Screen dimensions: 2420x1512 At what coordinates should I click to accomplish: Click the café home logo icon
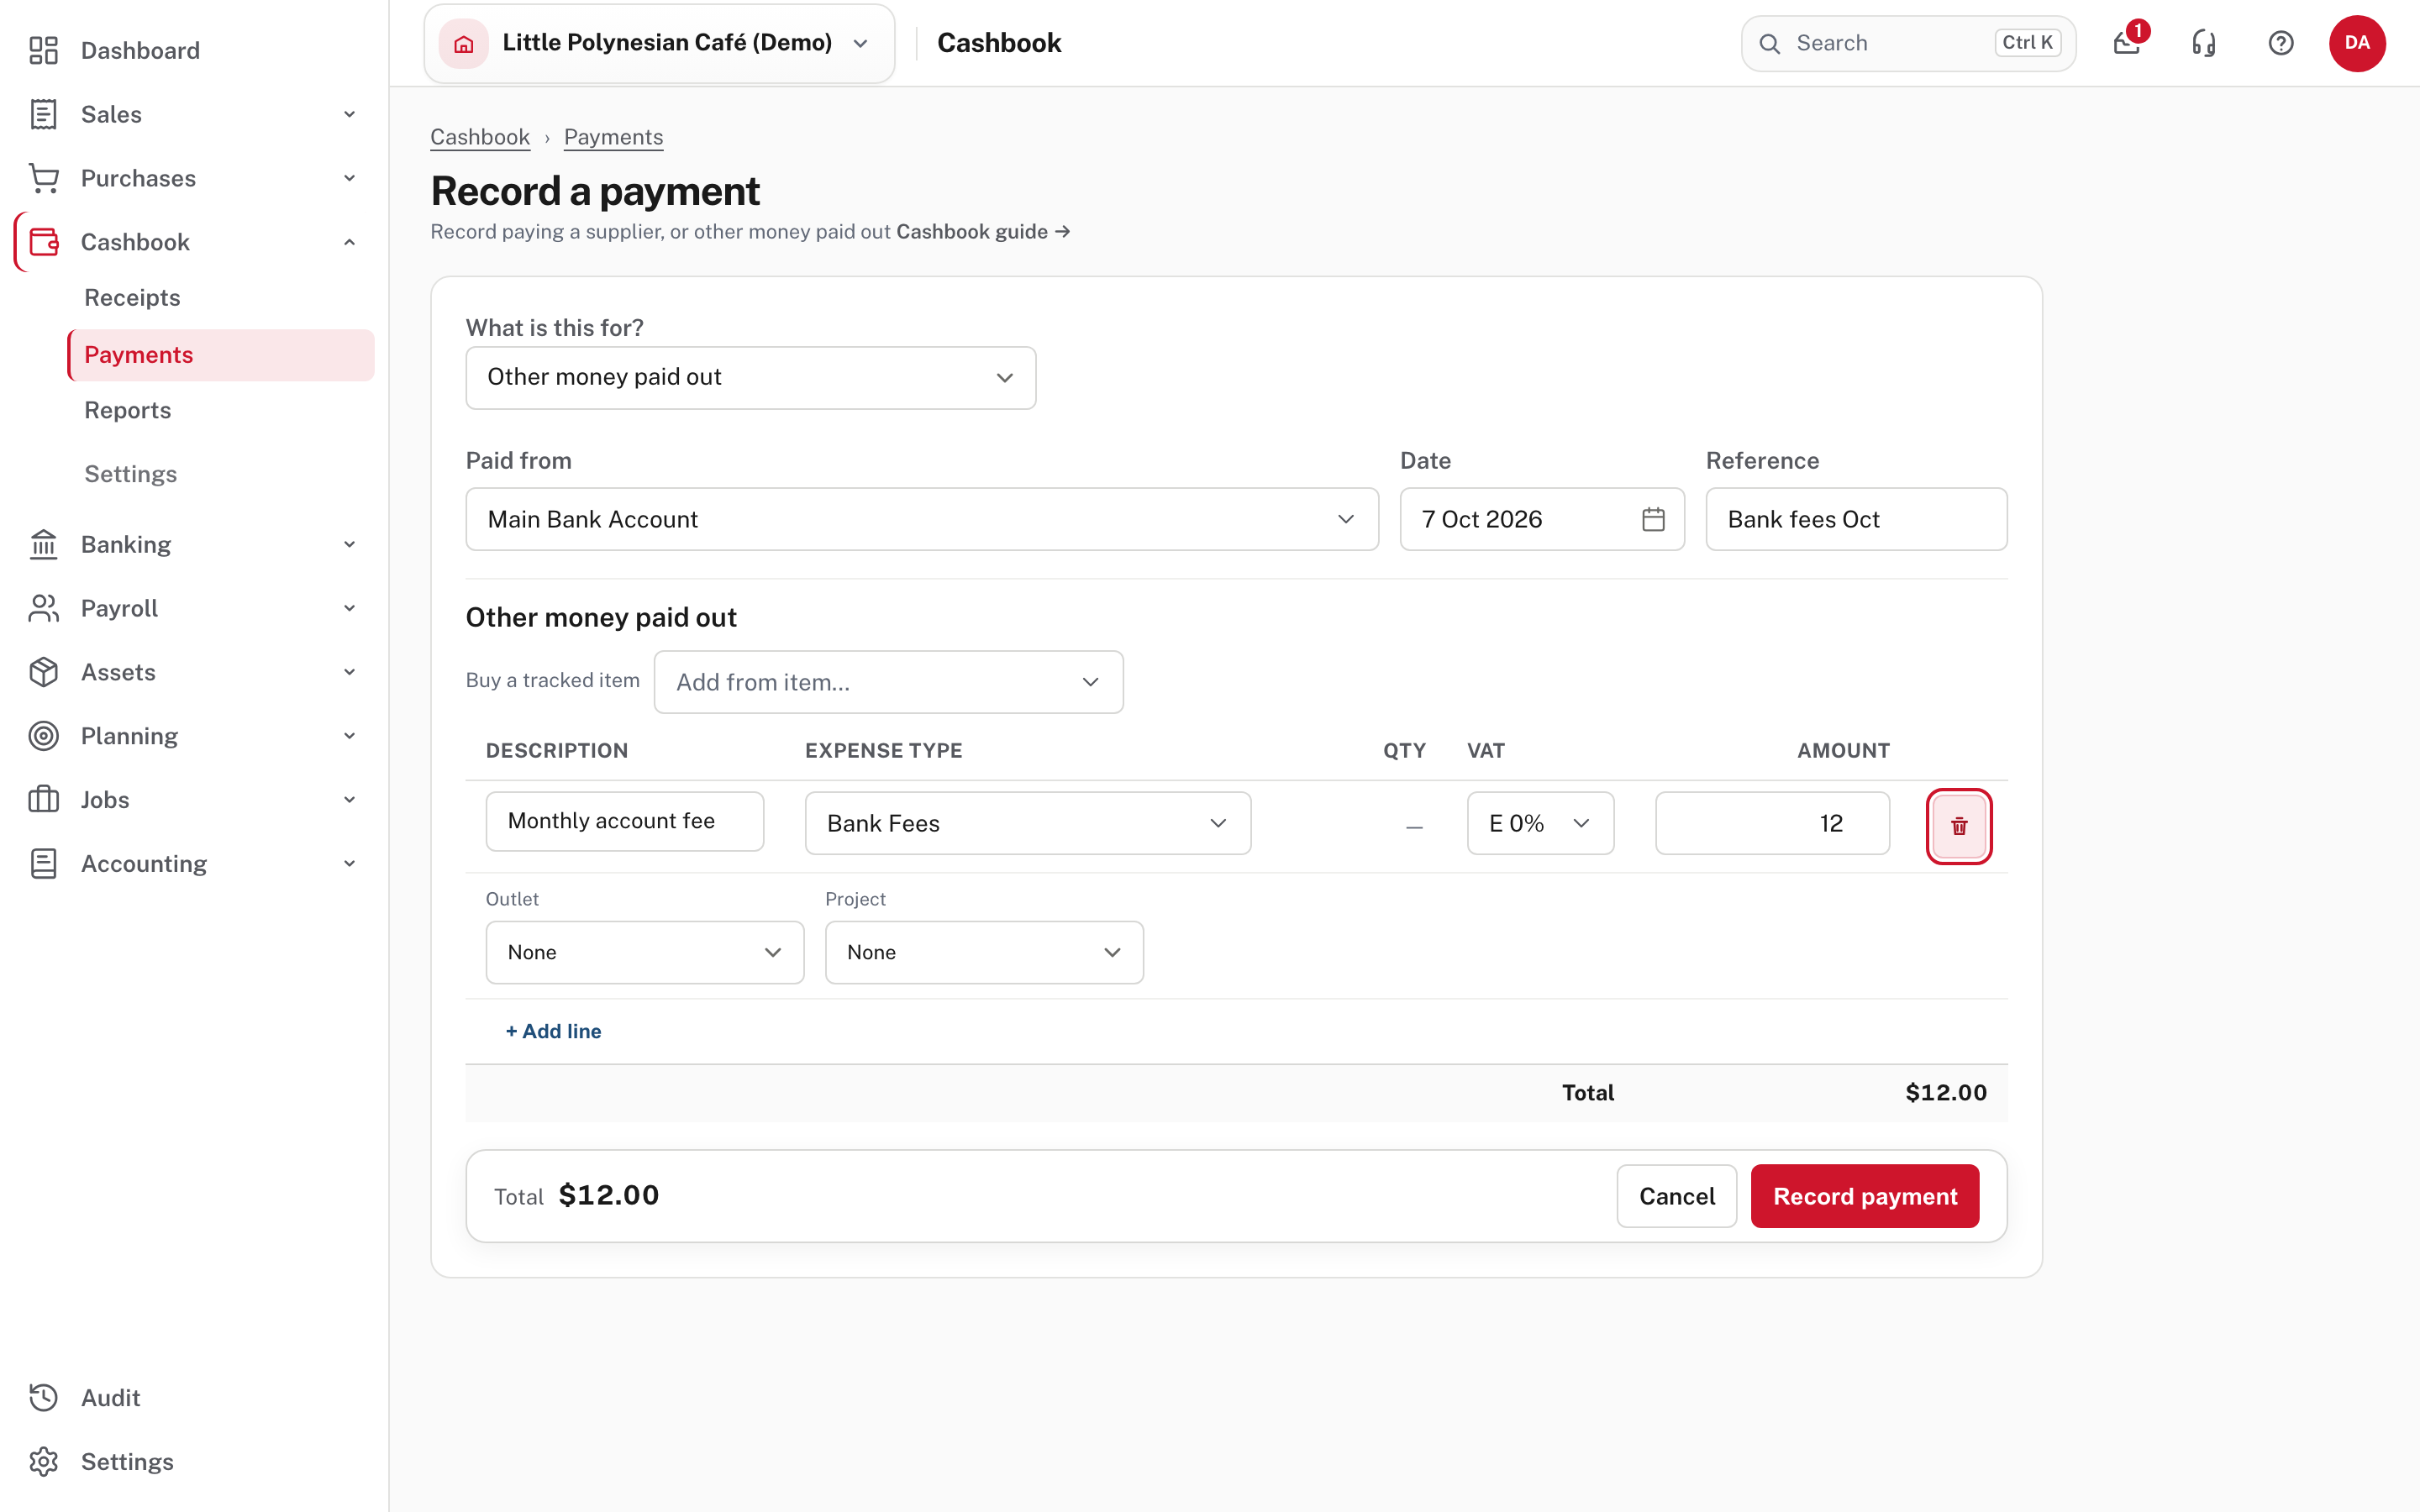[x=464, y=43]
